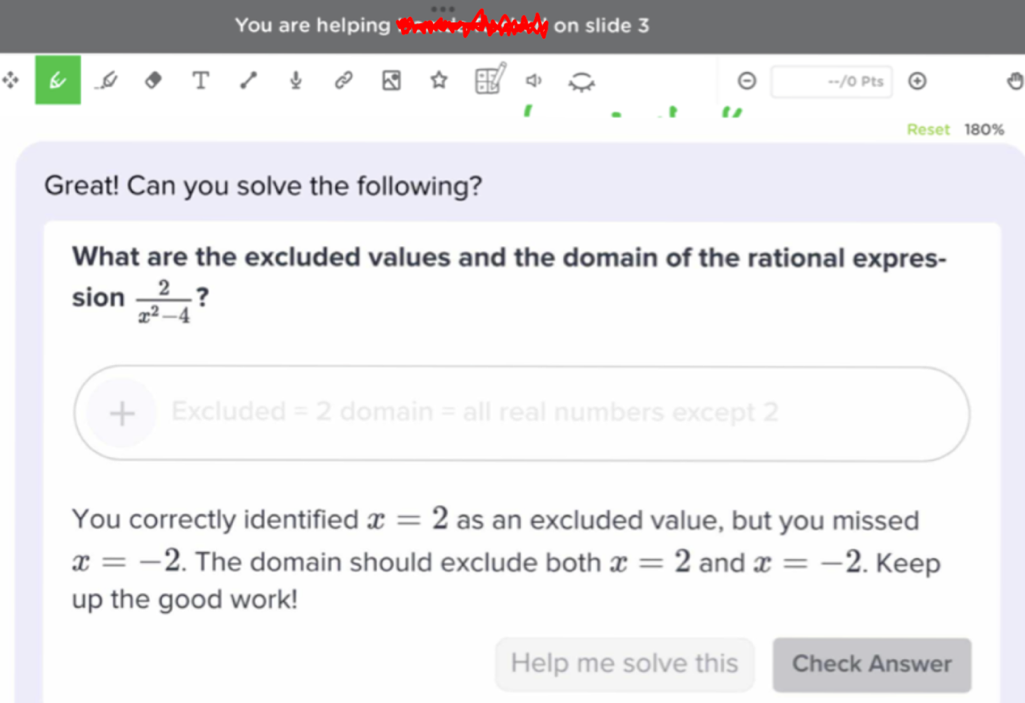Click the Check Answer button
The height and width of the screenshot is (703, 1025).
[871, 664]
